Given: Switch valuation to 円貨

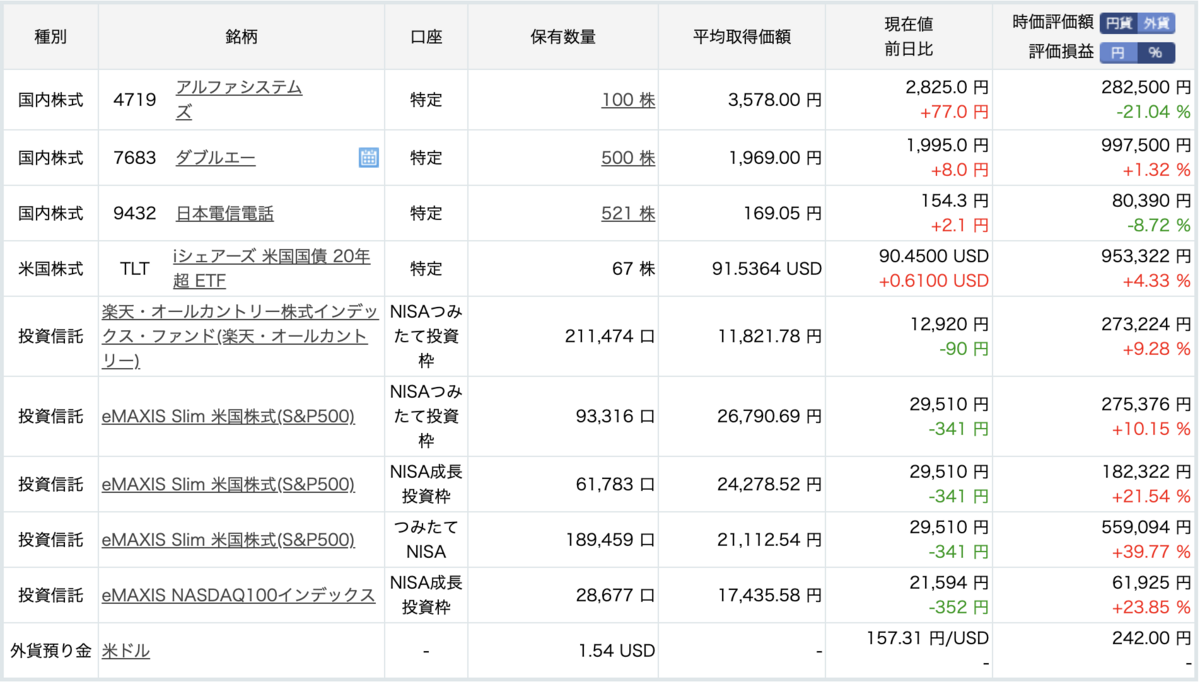Looking at the screenshot, I should [1119, 23].
